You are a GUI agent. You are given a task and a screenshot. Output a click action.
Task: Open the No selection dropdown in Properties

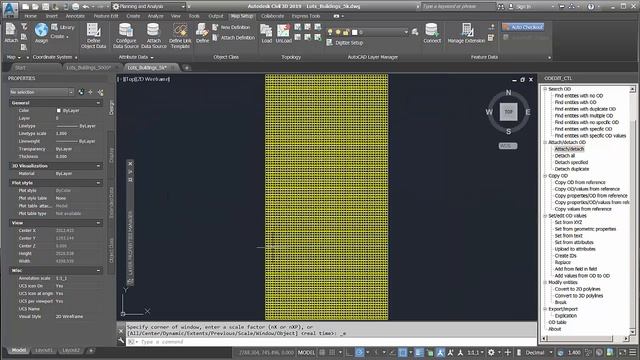coord(41,92)
